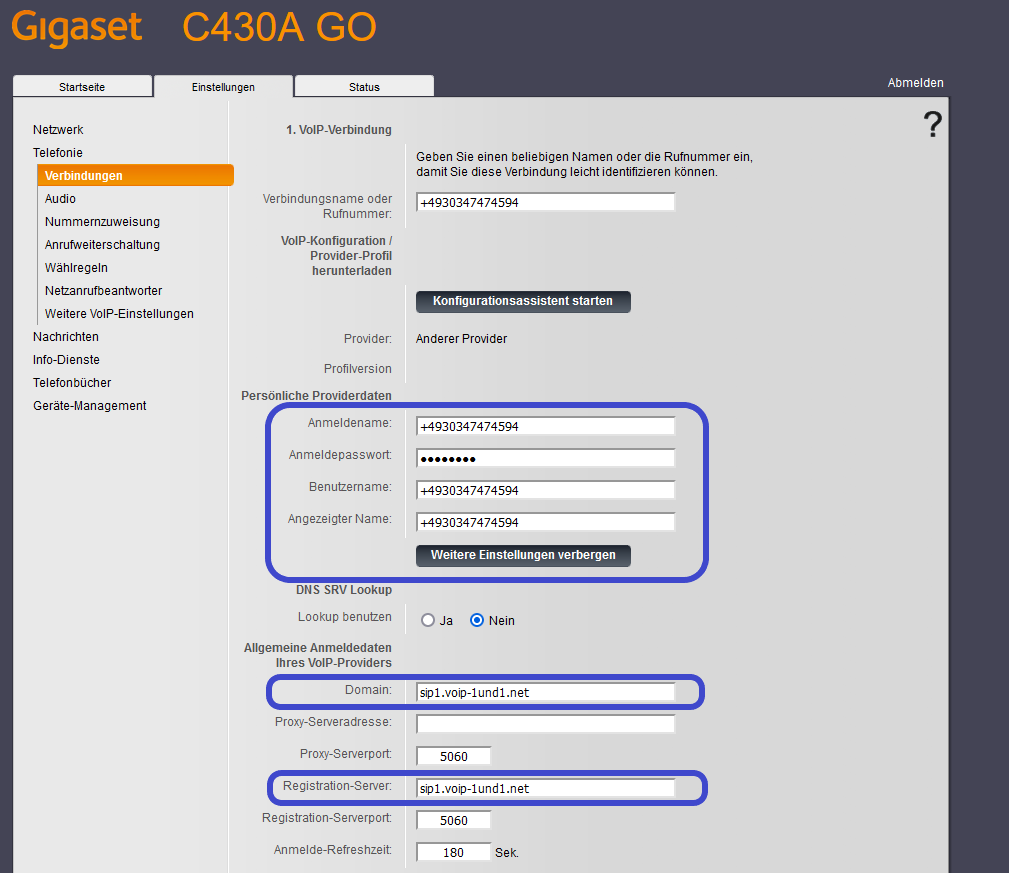
Task: Switch to the Startseite tab
Action: tap(82, 87)
